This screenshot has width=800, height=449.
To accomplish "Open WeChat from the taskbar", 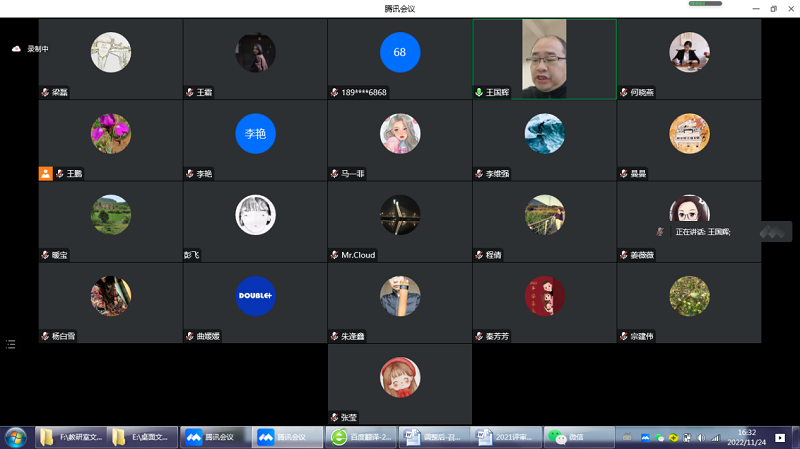I will [570, 437].
